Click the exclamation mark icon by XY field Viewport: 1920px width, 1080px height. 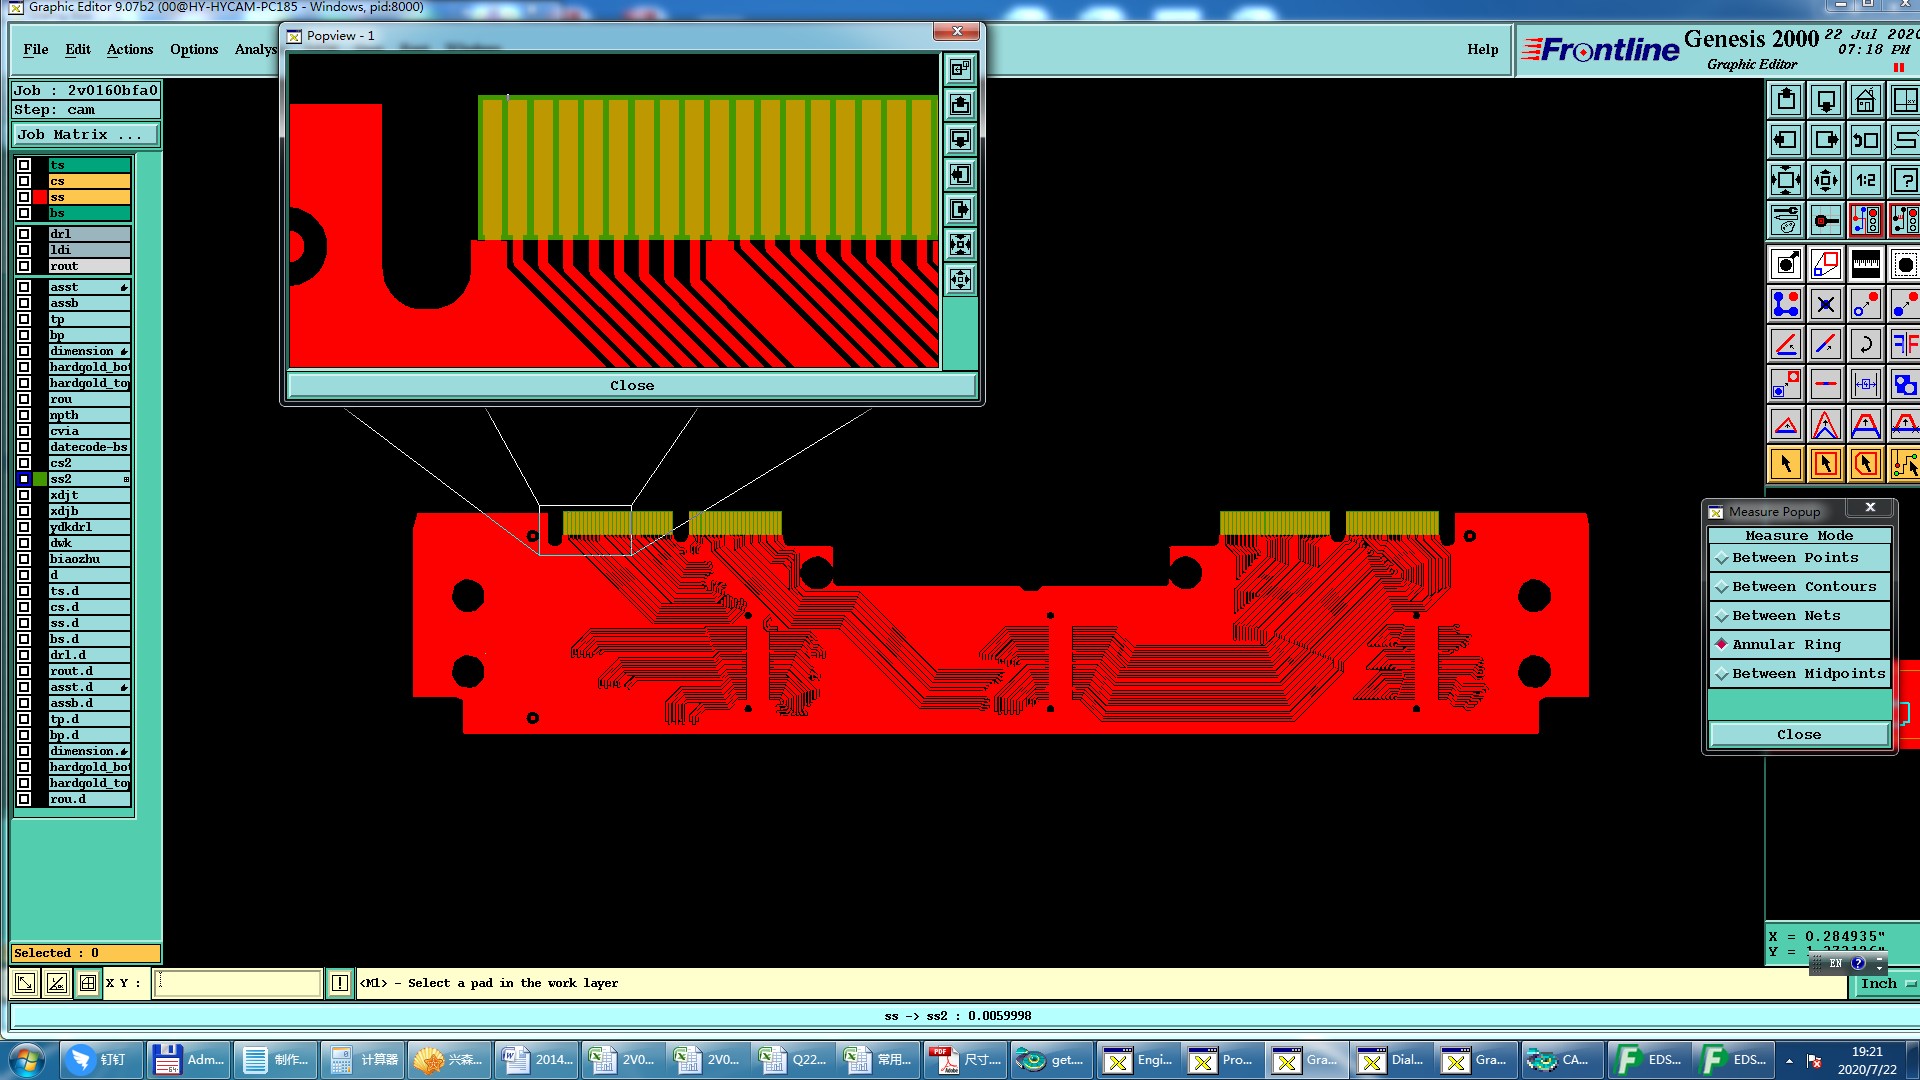pyautogui.click(x=340, y=983)
